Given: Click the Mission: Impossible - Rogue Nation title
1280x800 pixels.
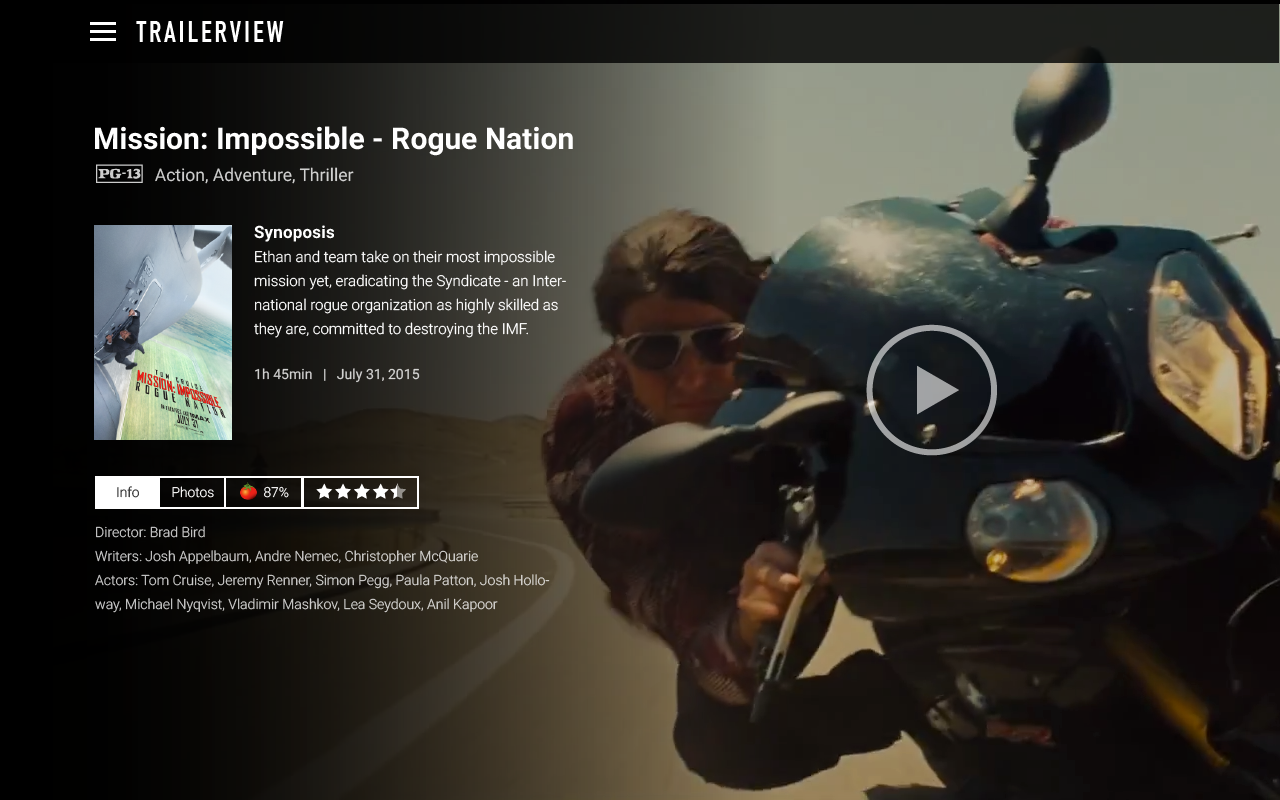Looking at the screenshot, I should [x=333, y=138].
